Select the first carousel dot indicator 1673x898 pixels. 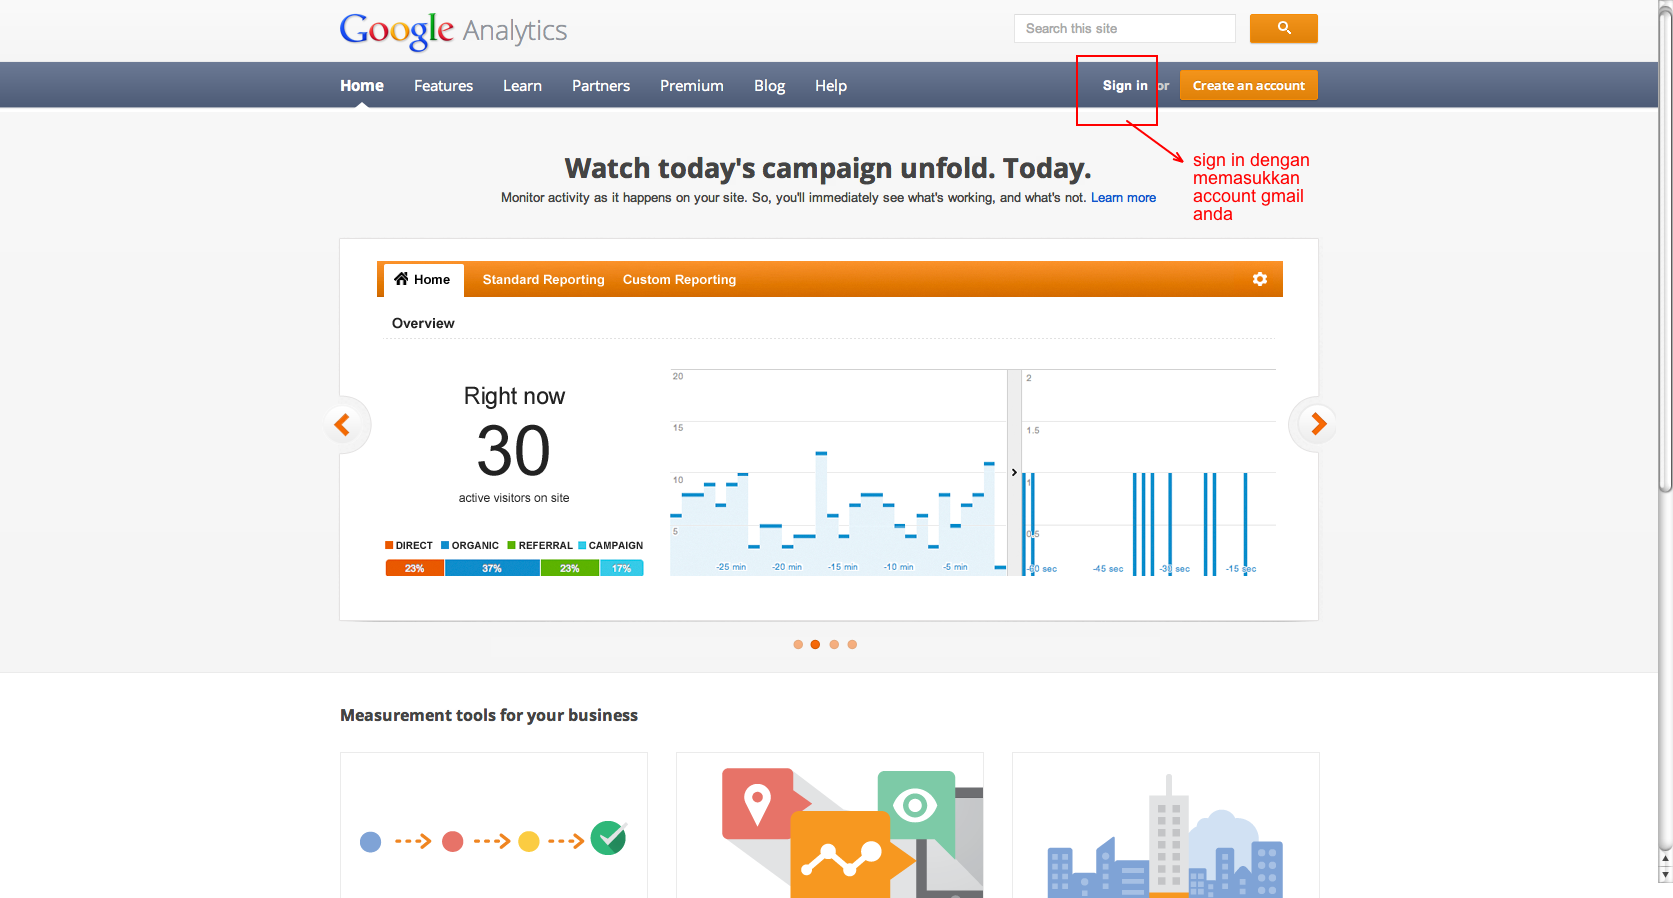[x=798, y=645]
